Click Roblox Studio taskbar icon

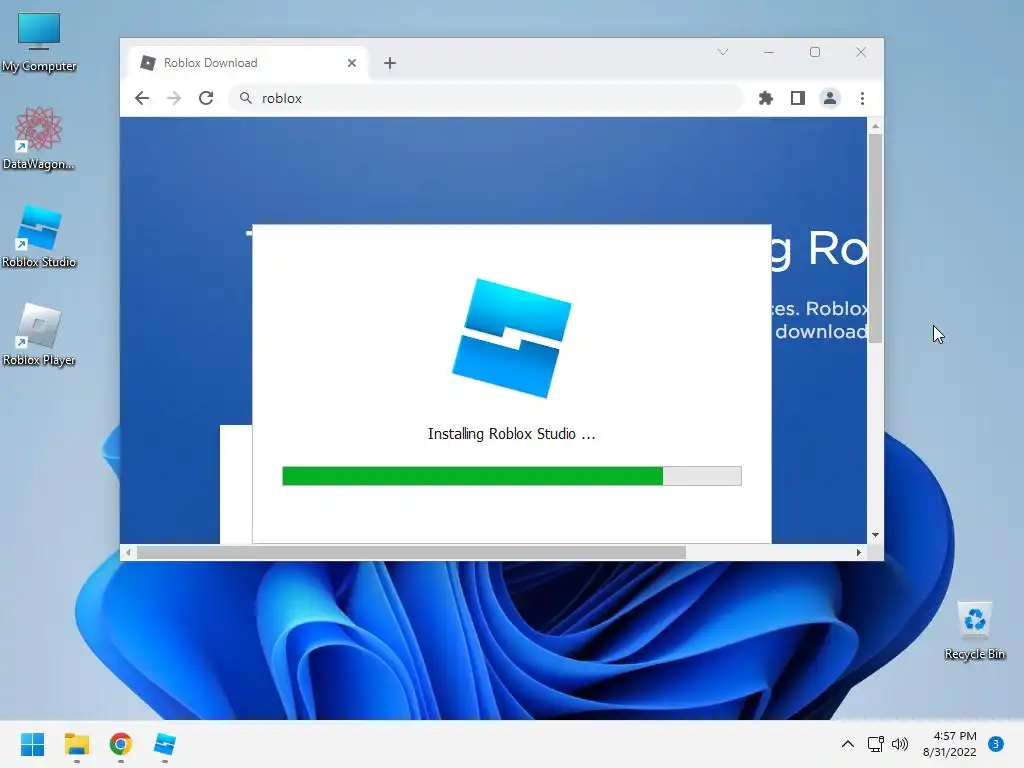165,744
